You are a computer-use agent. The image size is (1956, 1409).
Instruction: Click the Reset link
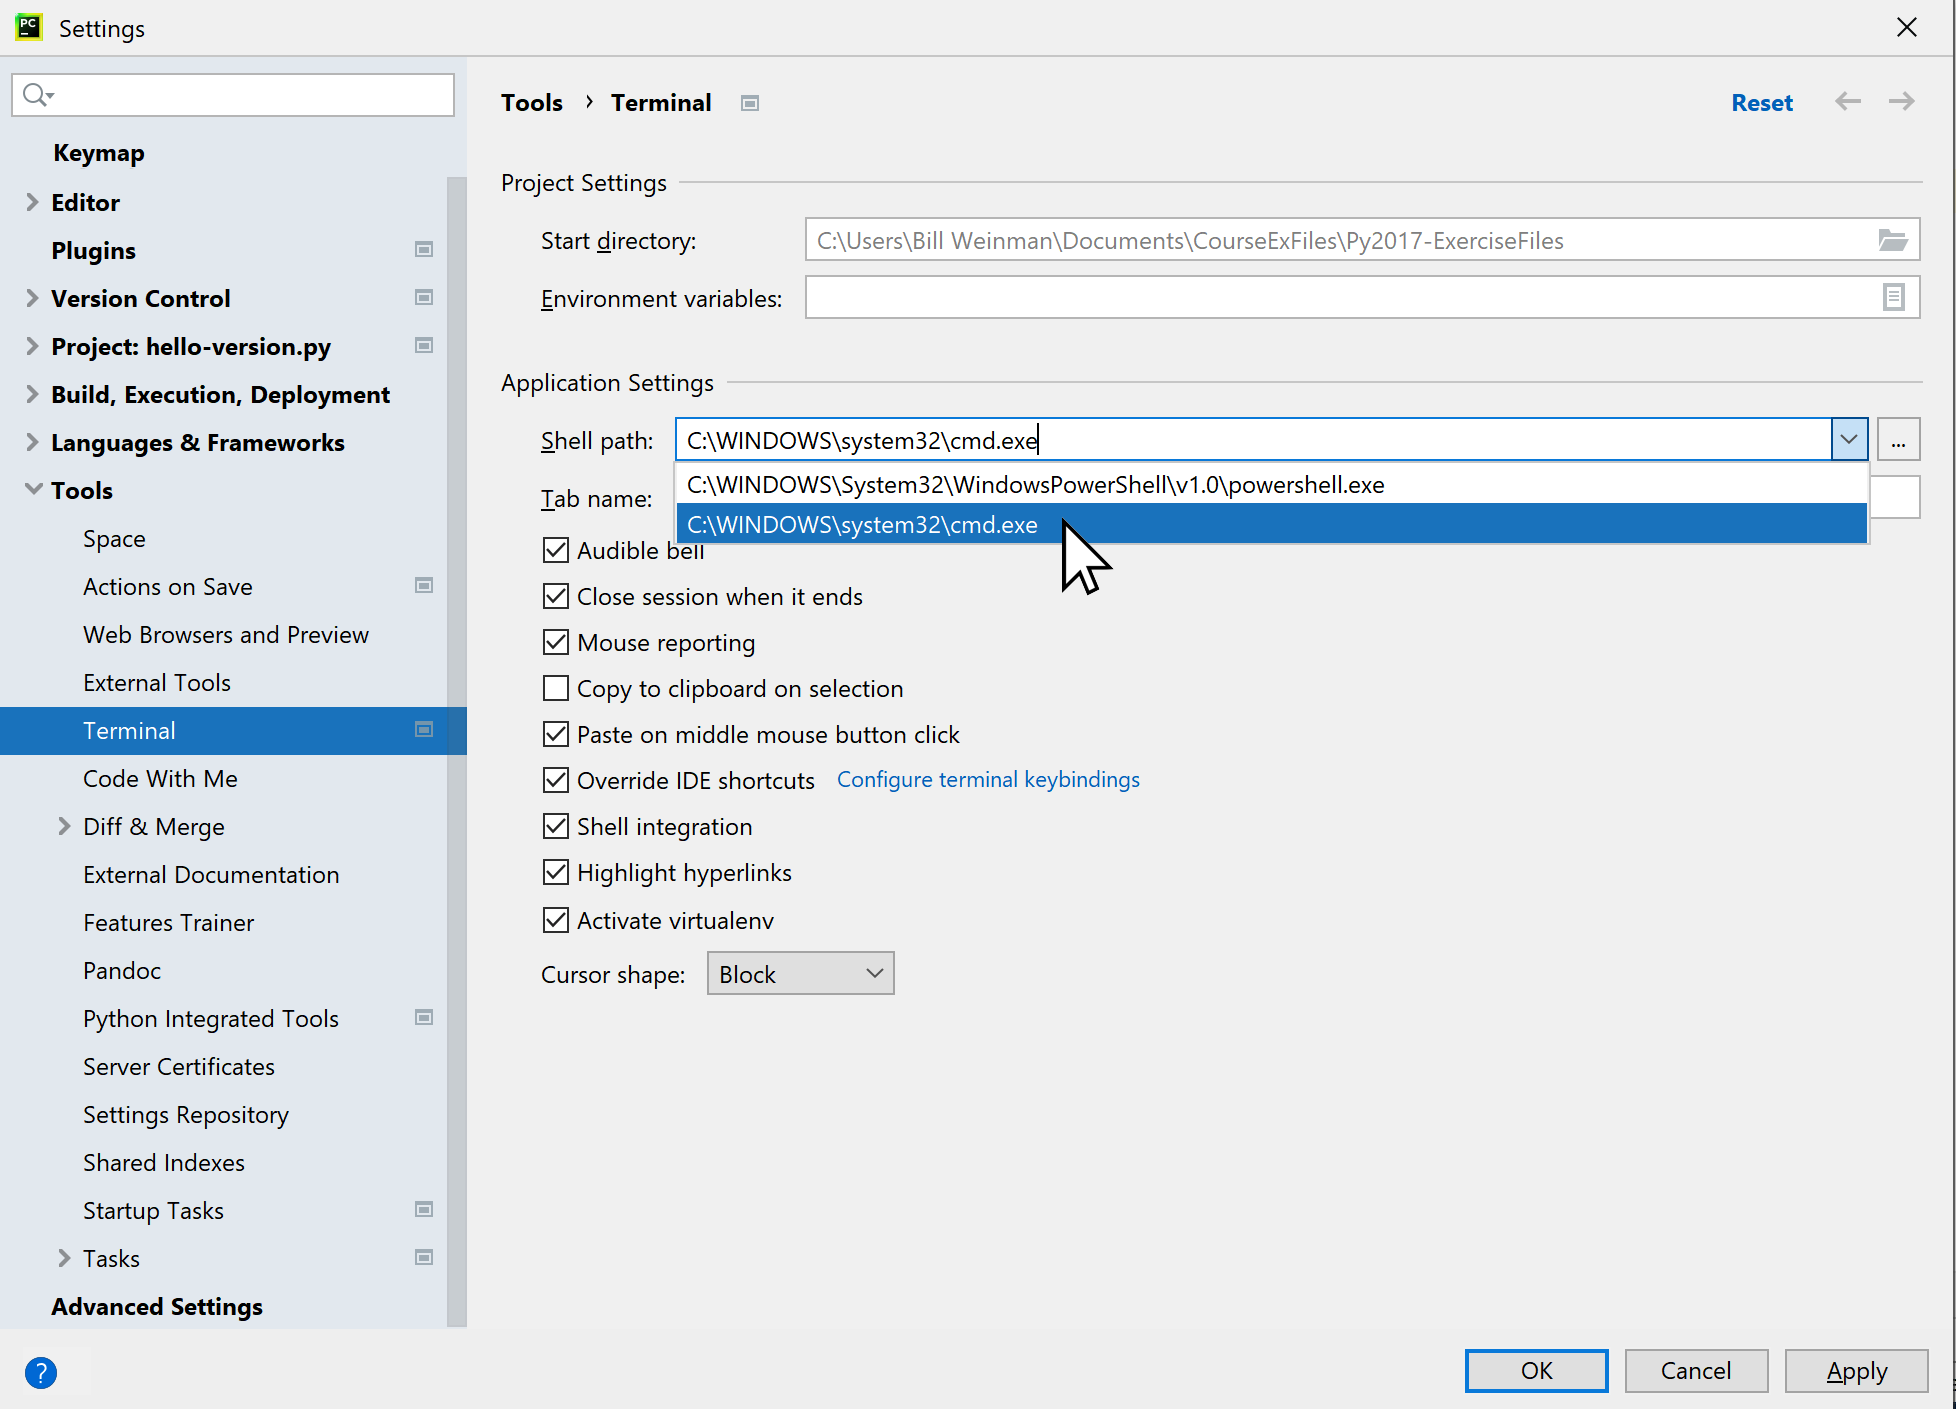tap(1762, 103)
